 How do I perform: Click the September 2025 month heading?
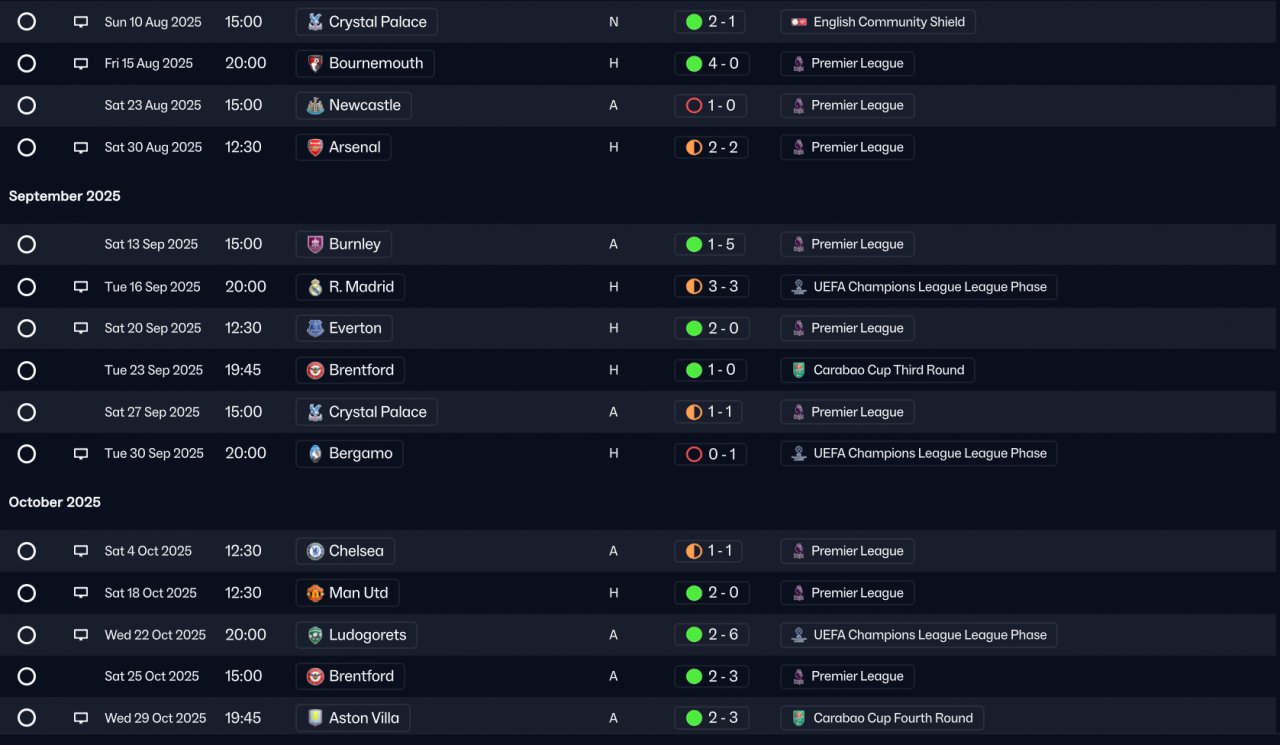pyautogui.click(x=65, y=196)
